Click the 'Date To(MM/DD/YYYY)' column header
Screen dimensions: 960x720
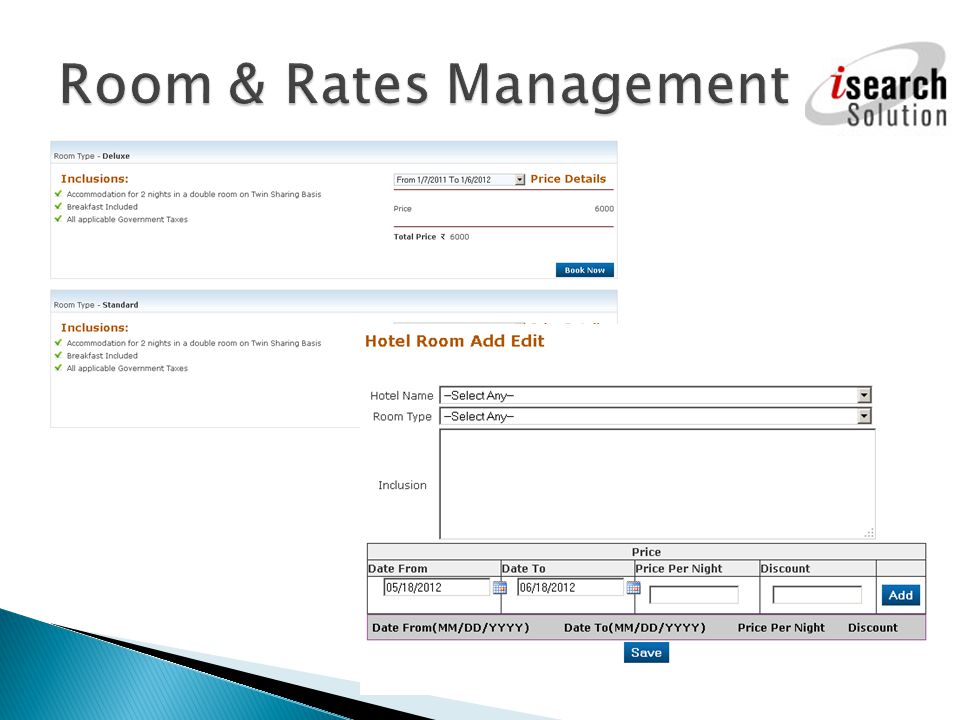point(635,628)
